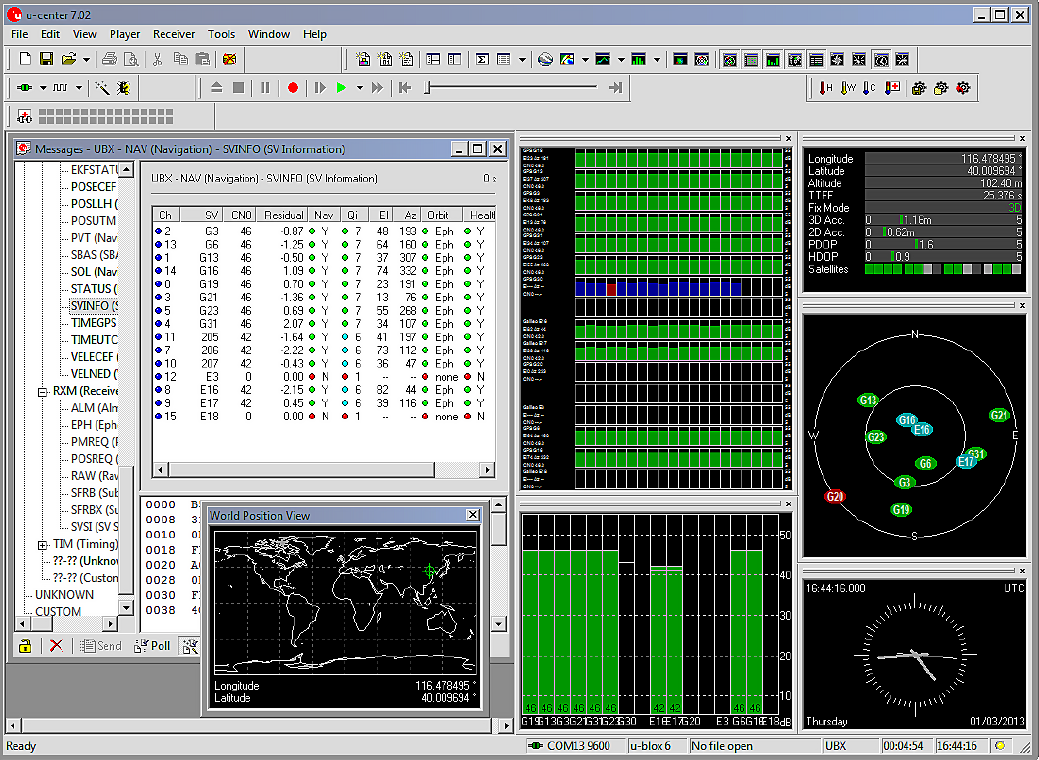Click the red X clear icon
This screenshot has height=760, width=1039.
pos(56,646)
